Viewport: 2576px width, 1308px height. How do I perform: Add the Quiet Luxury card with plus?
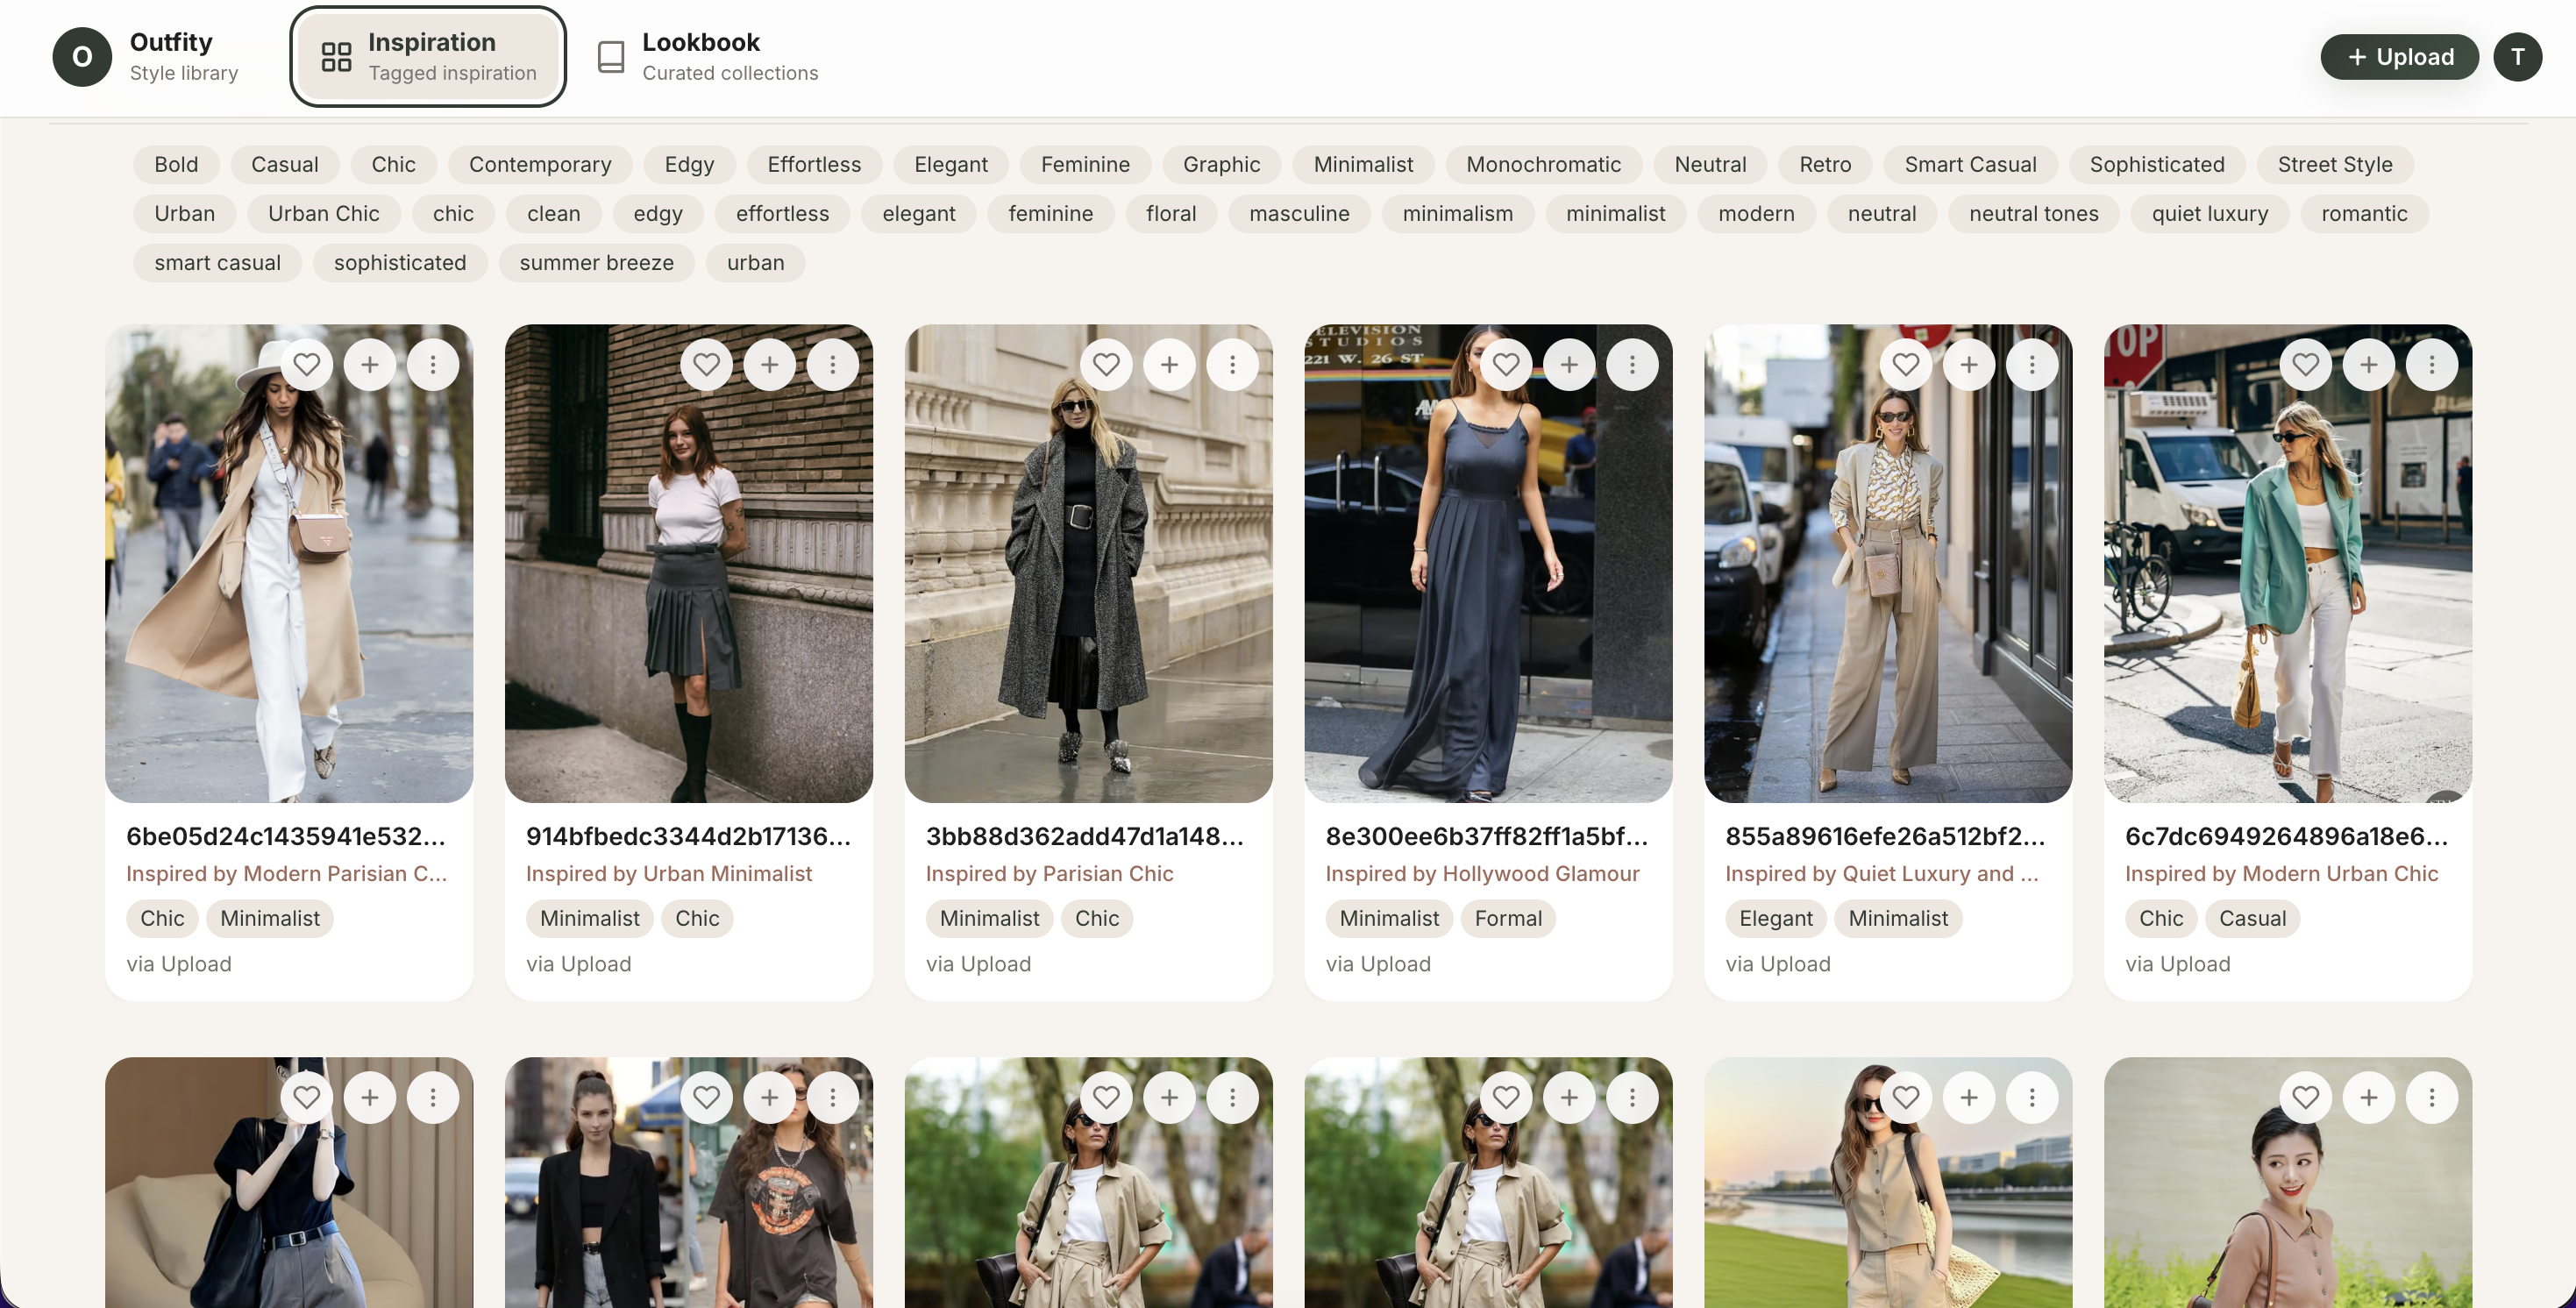point(1969,365)
